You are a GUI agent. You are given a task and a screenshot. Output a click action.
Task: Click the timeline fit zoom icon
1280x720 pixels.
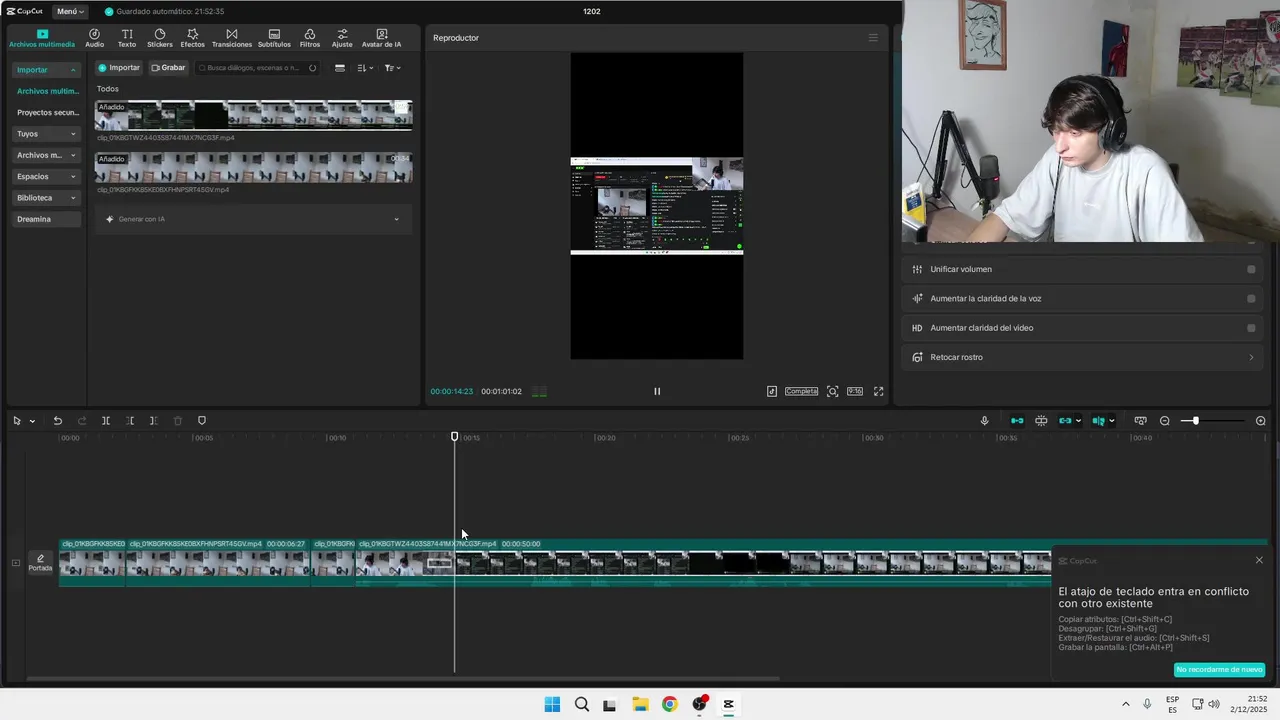[x=1140, y=421]
